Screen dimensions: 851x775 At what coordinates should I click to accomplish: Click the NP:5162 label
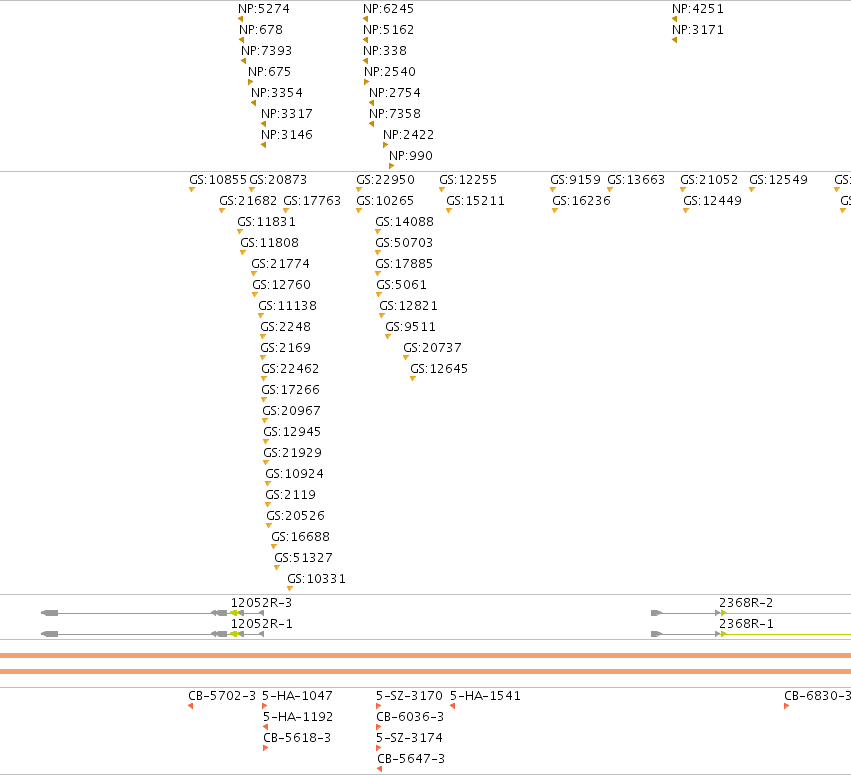pyautogui.click(x=389, y=30)
